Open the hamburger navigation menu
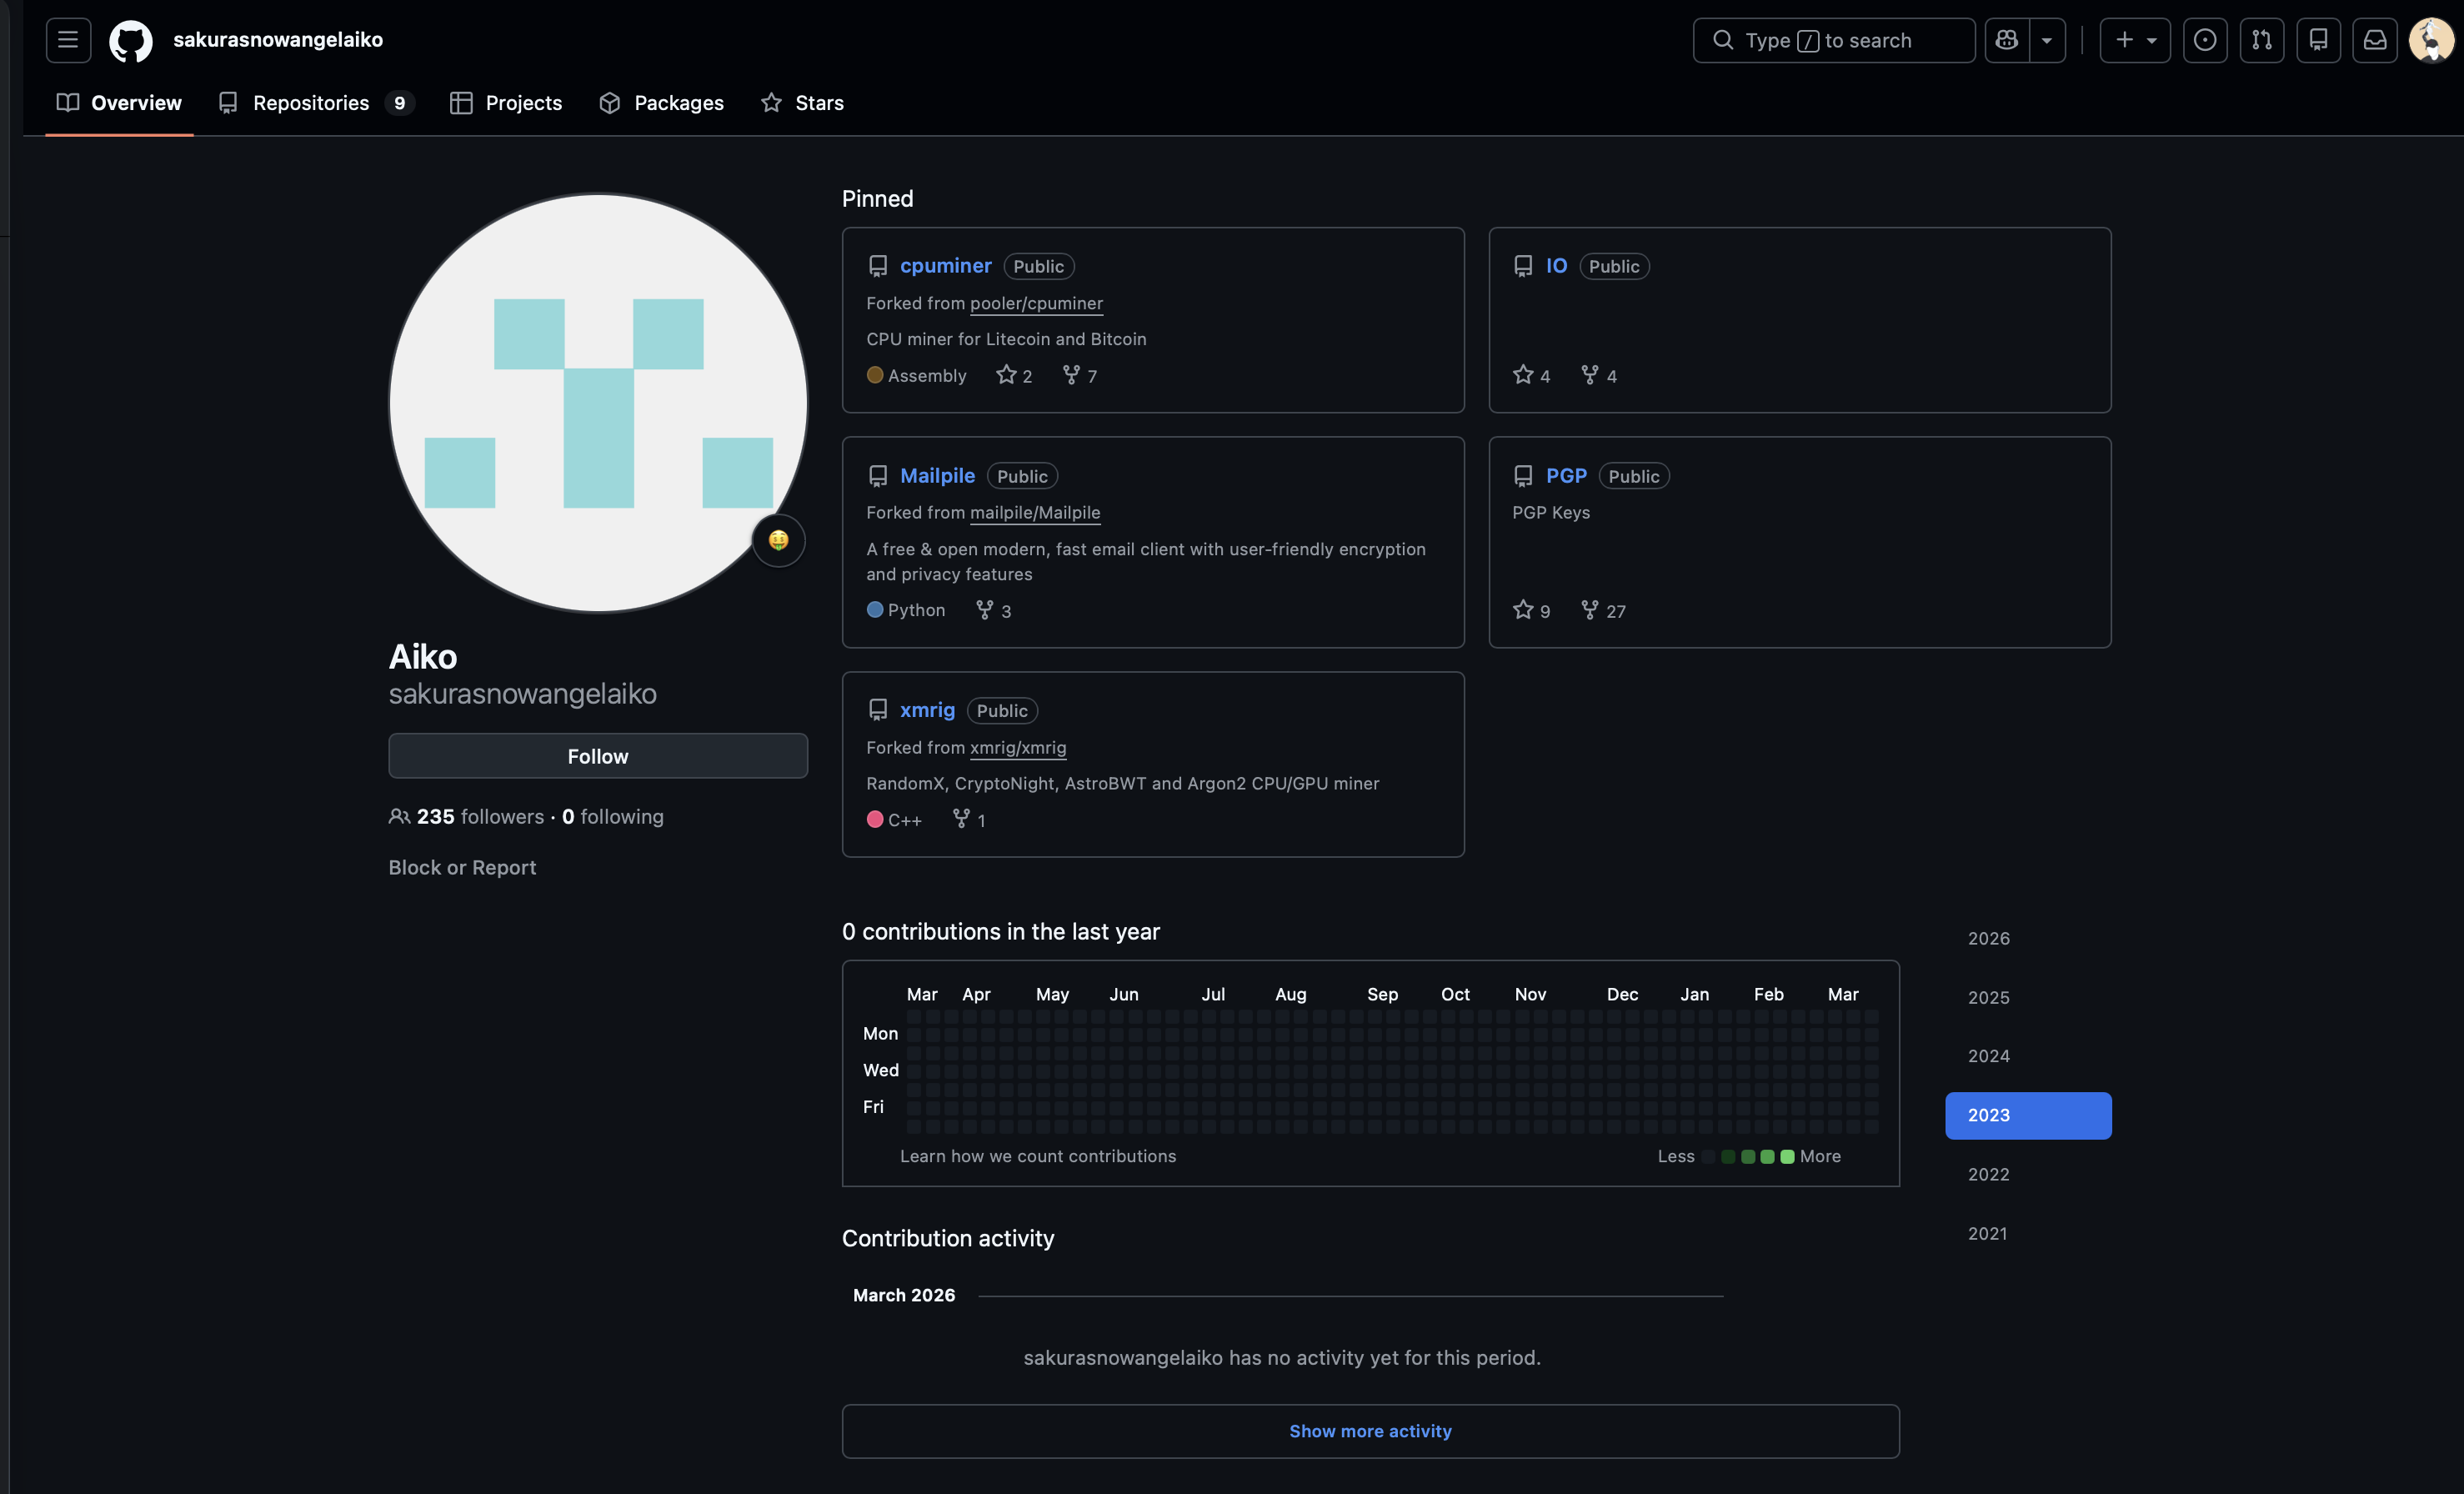The width and height of the screenshot is (2464, 1494). 68,40
